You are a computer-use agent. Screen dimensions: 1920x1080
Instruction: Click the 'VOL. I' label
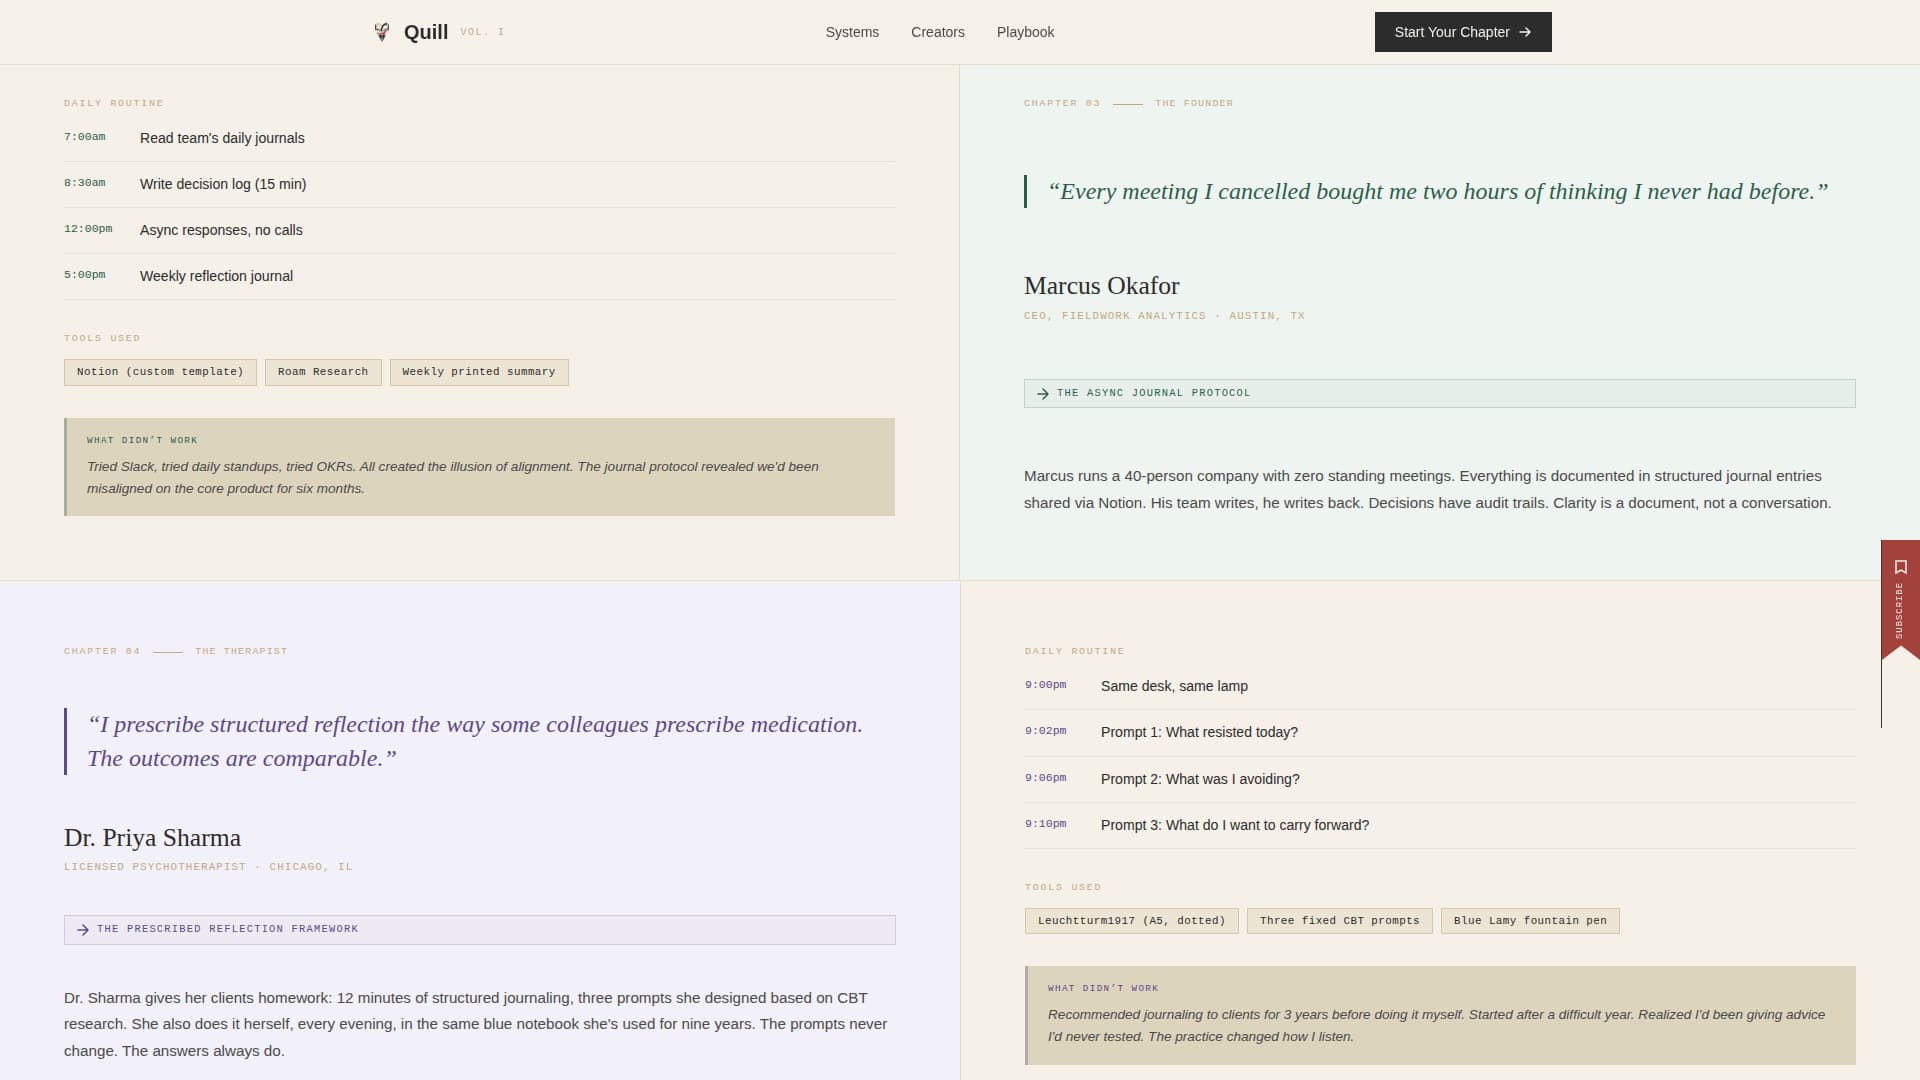pos(482,32)
